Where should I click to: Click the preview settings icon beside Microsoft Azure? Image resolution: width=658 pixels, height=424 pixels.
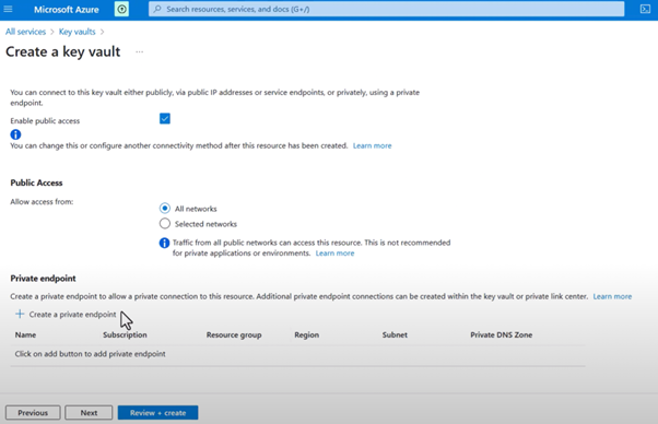(122, 9)
